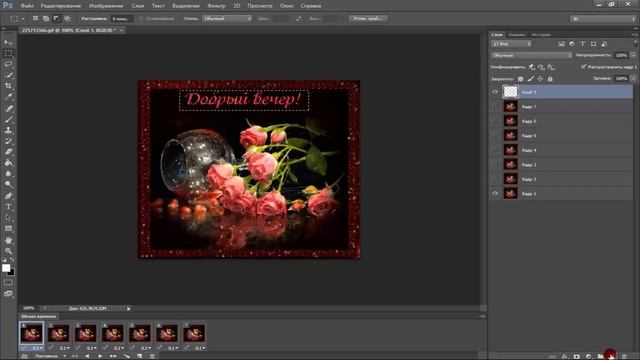Toggle the Quick Mask mode button
This screenshot has height=360, width=640.
8,282
